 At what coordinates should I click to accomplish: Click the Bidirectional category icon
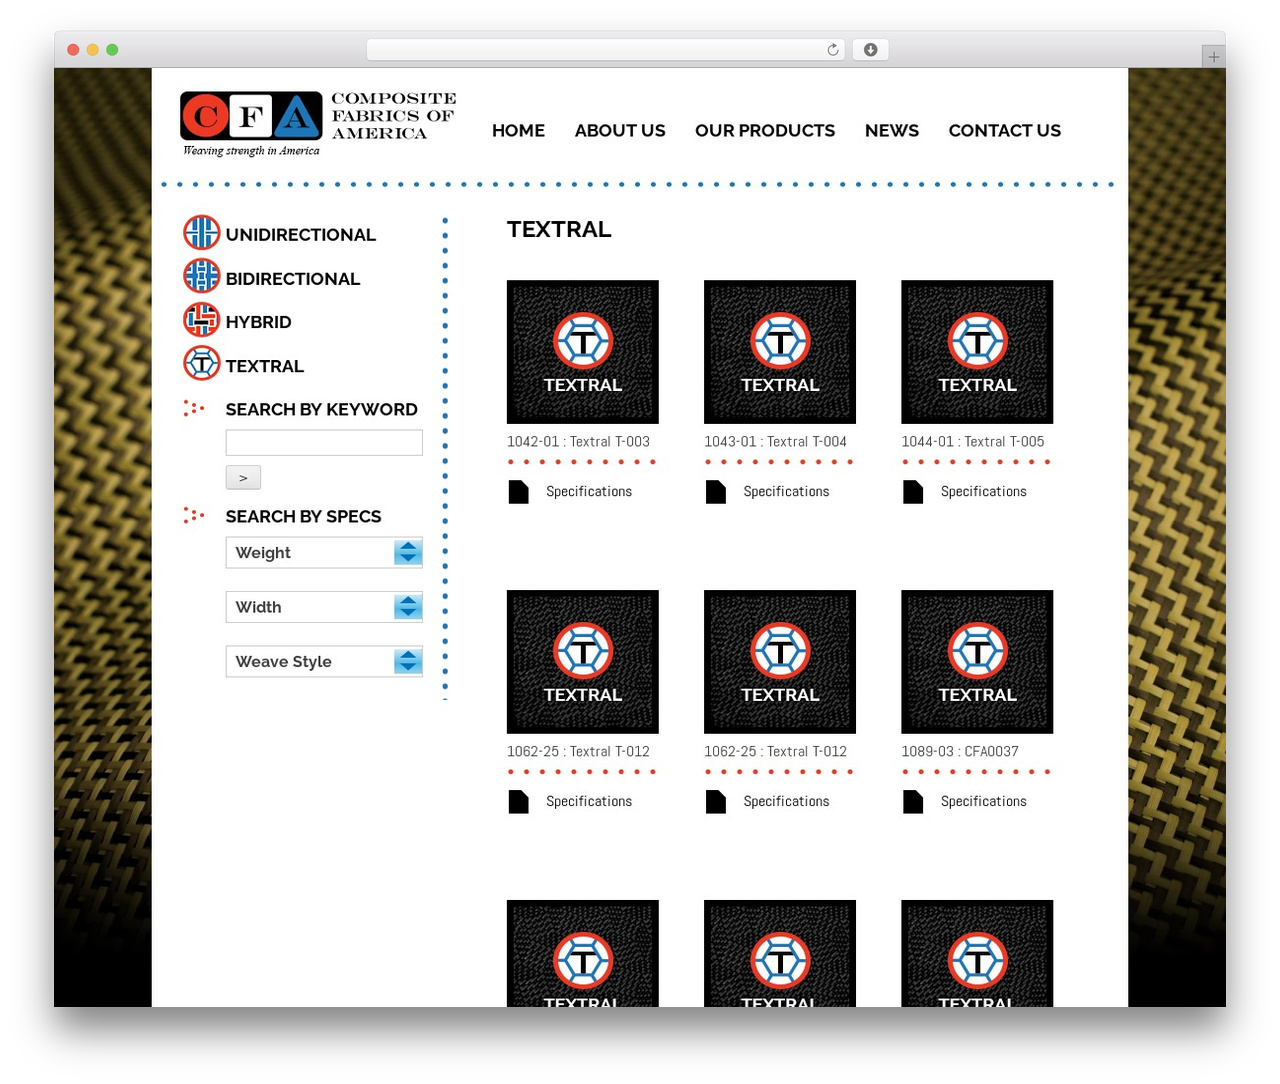click(x=201, y=276)
